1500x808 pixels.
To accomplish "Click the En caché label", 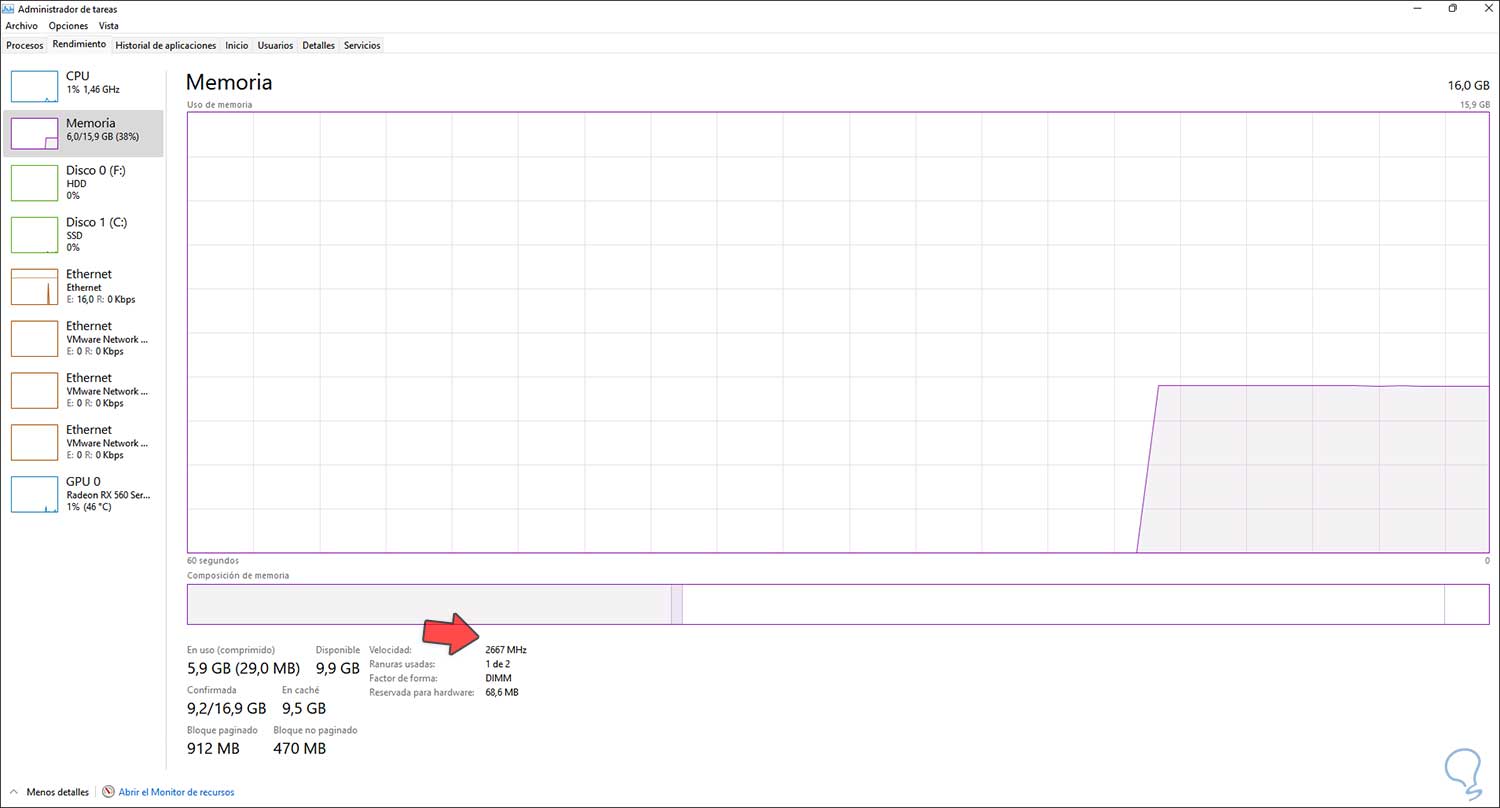I will click(x=300, y=690).
